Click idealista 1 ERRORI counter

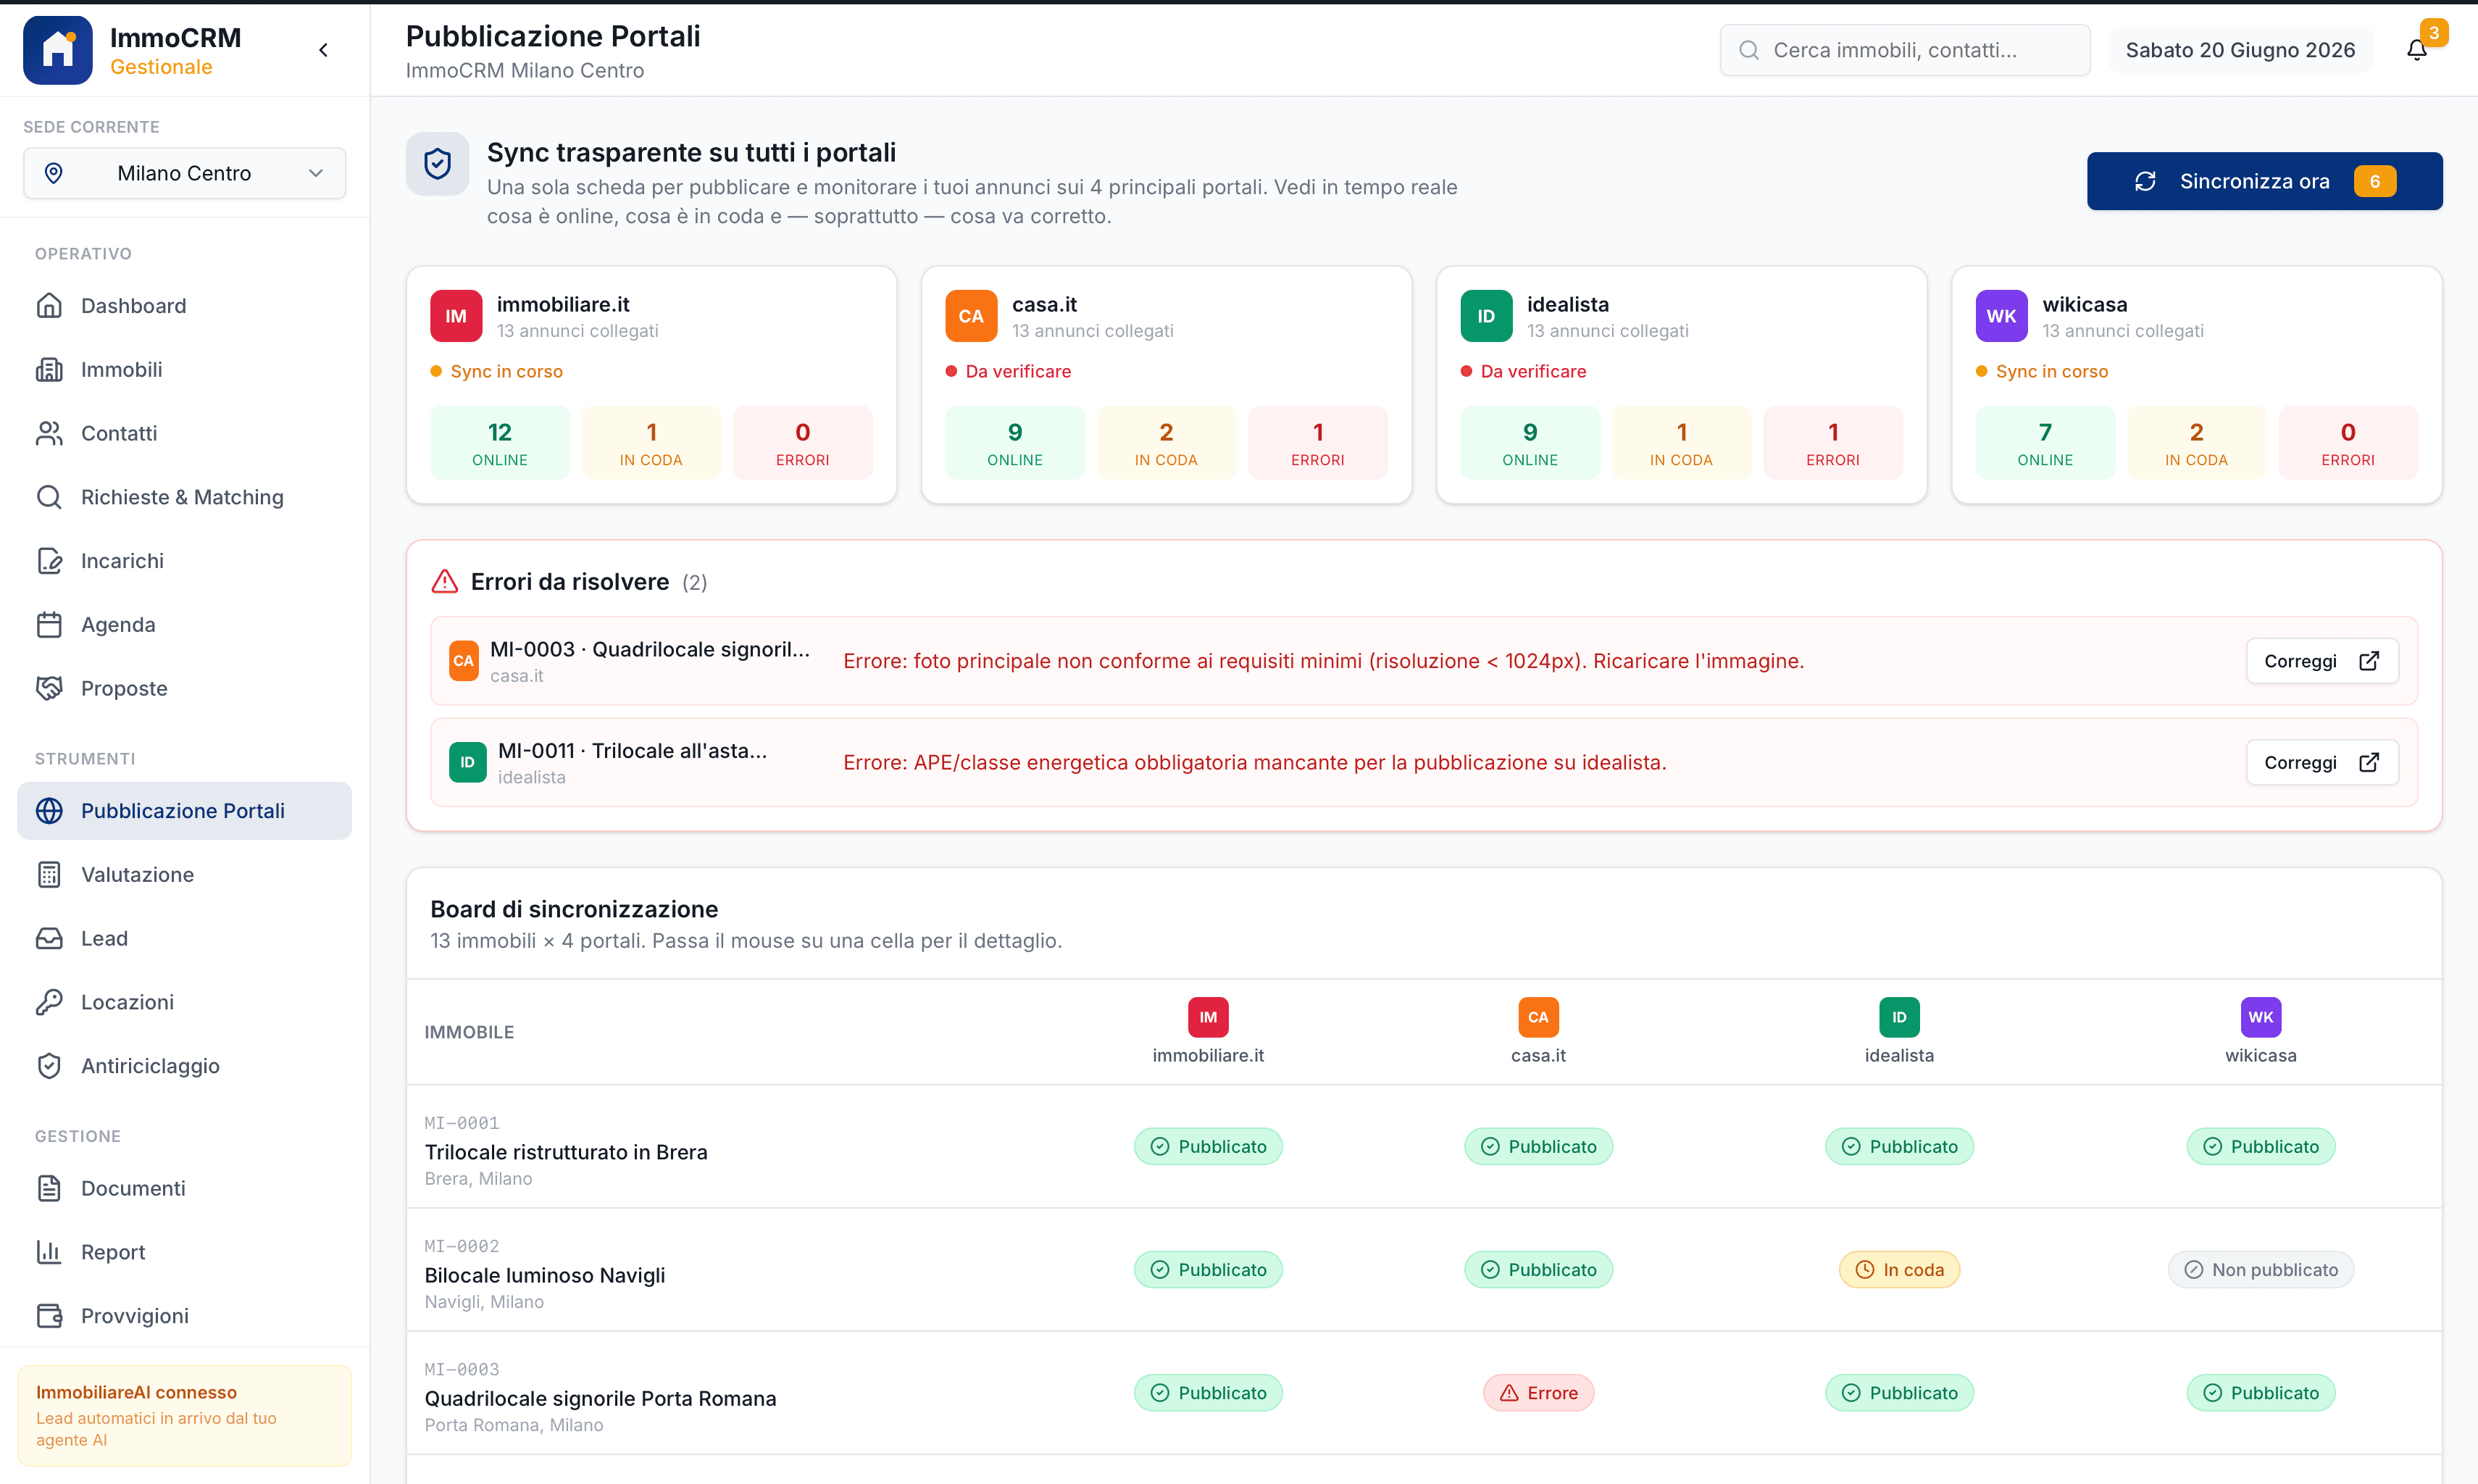[x=1833, y=443]
